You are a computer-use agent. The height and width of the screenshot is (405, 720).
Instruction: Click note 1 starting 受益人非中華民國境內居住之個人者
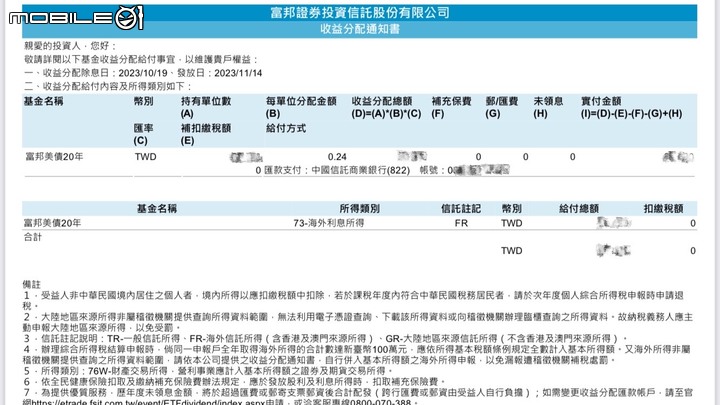pyautogui.click(x=354, y=300)
